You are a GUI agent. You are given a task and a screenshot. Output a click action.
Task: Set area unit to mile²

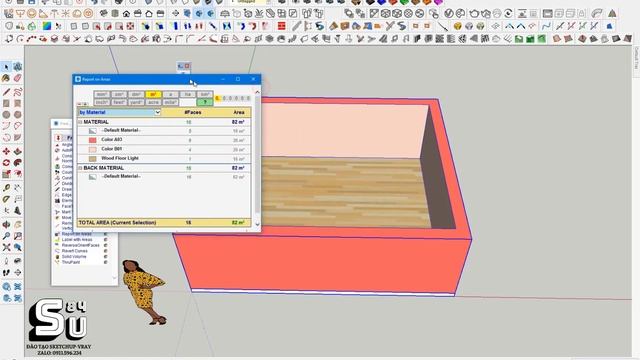coord(170,102)
